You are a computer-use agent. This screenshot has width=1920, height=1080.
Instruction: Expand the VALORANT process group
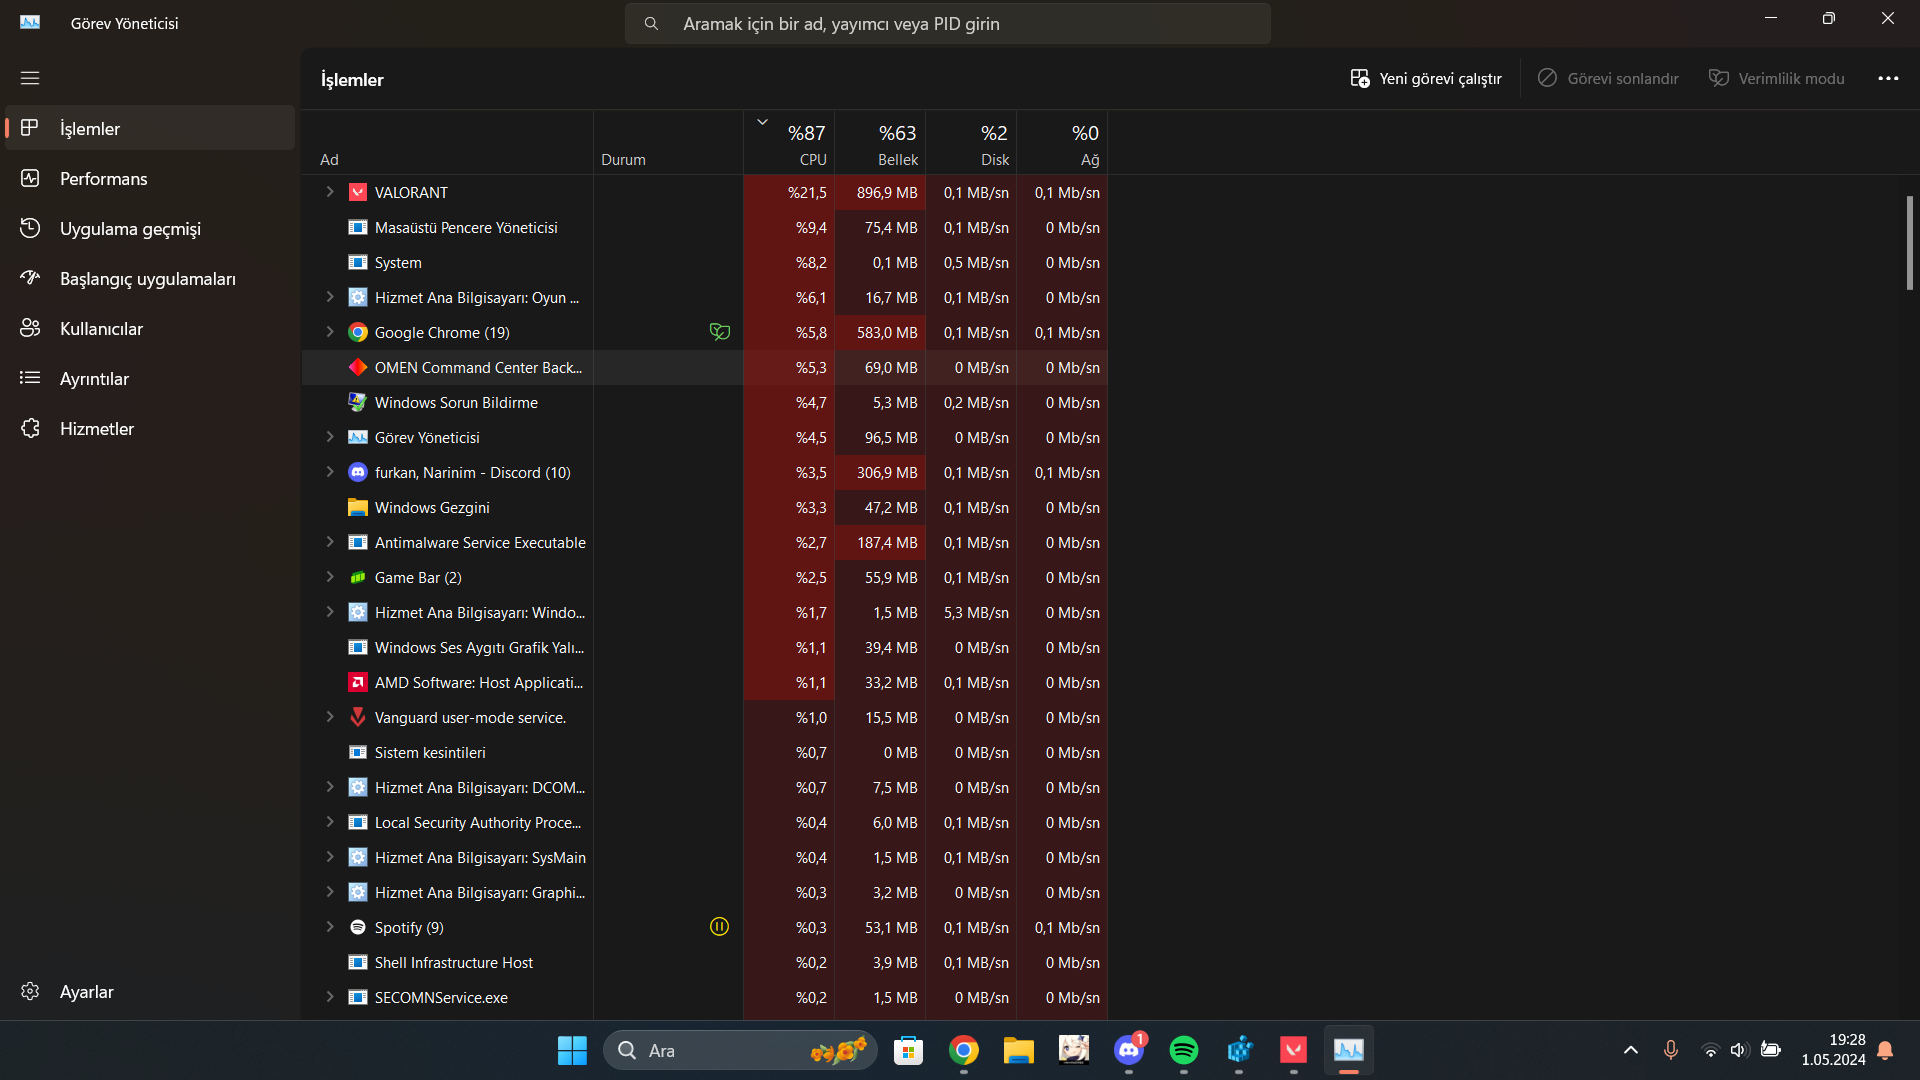click(330, 192)
